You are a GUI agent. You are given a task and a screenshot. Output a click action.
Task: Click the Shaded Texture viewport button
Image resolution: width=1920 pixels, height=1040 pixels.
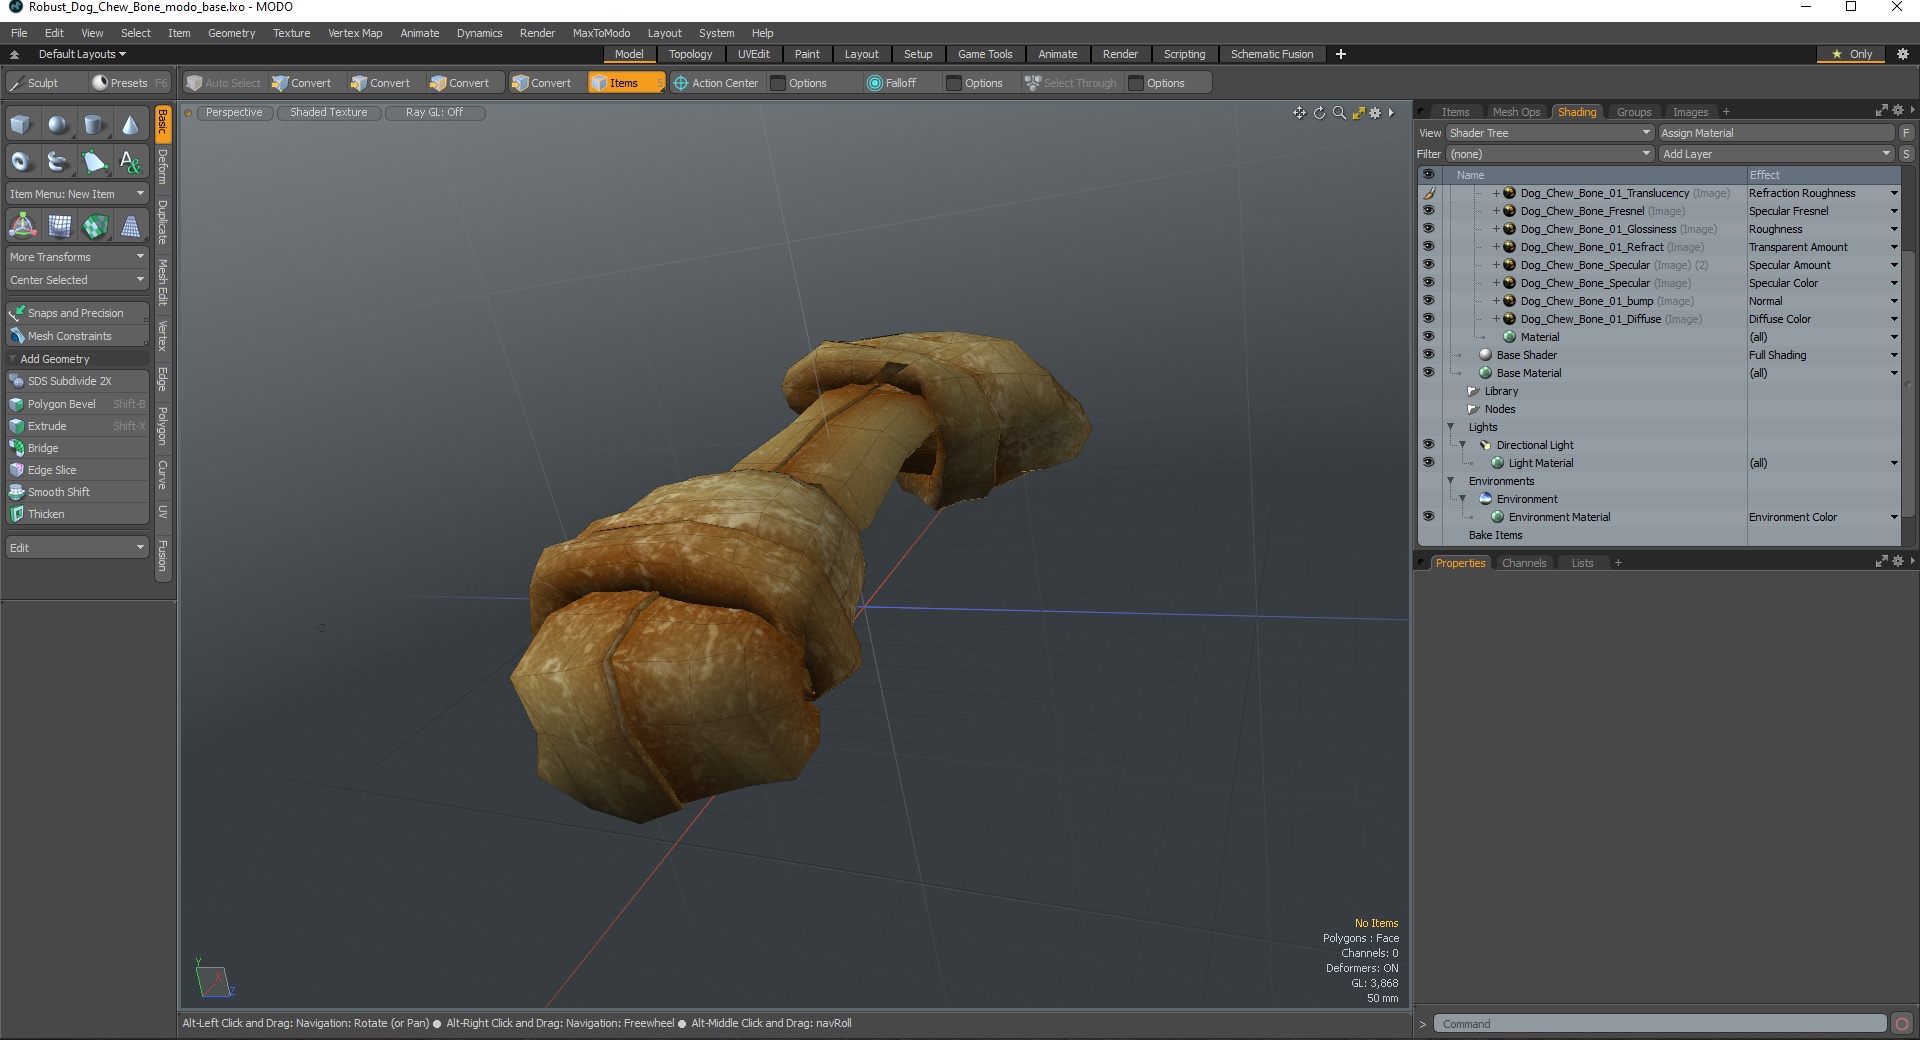(329, 113)
